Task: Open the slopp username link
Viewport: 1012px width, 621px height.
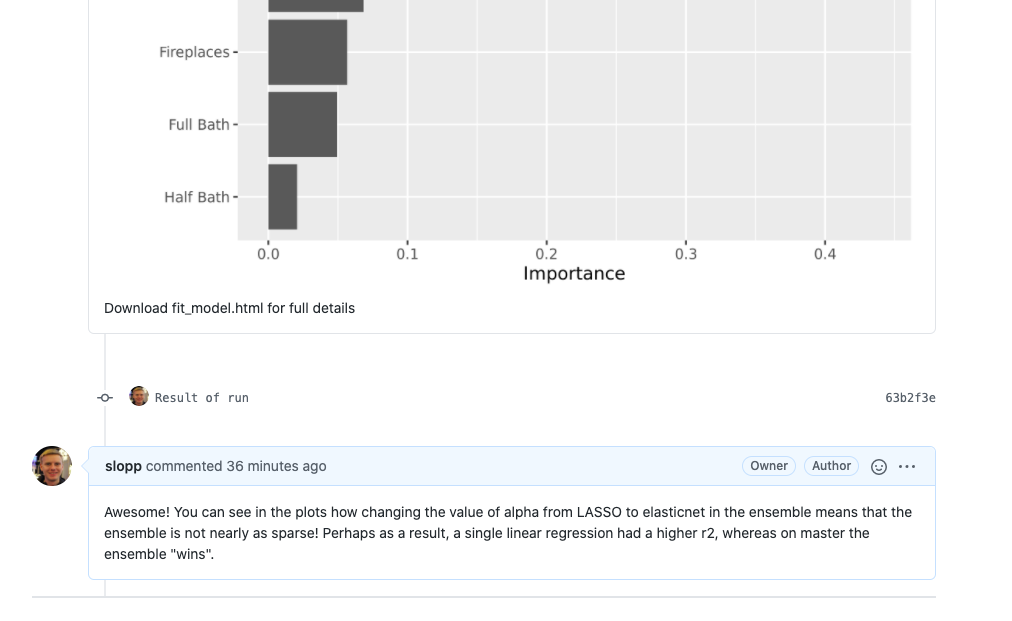Action: point(123,466)
